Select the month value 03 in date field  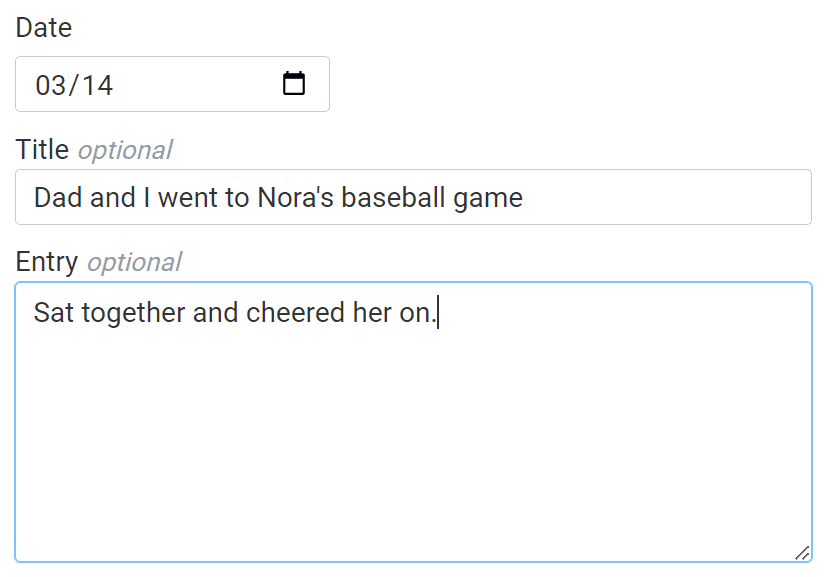coord(49,85)
